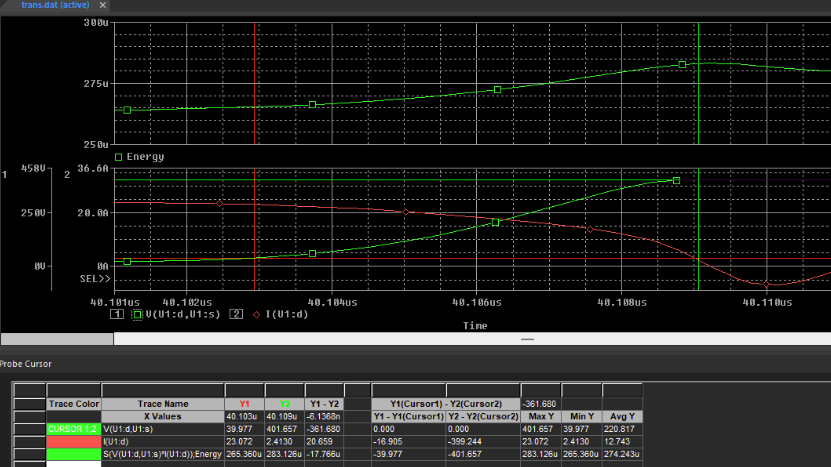
Task: Click the splitter handle above Probe Cursor
Action: [x=527, y=339]
